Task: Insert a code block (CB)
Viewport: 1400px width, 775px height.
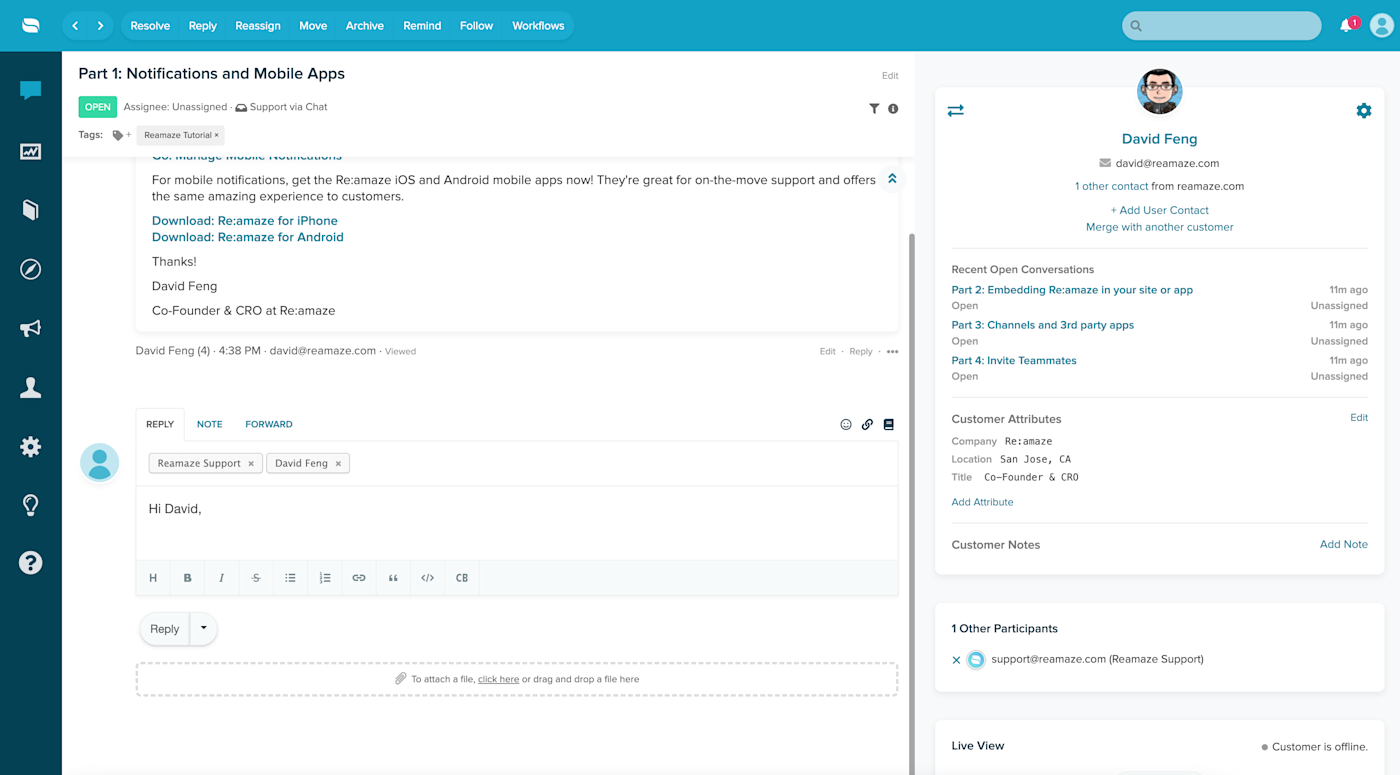Action: 462,578
